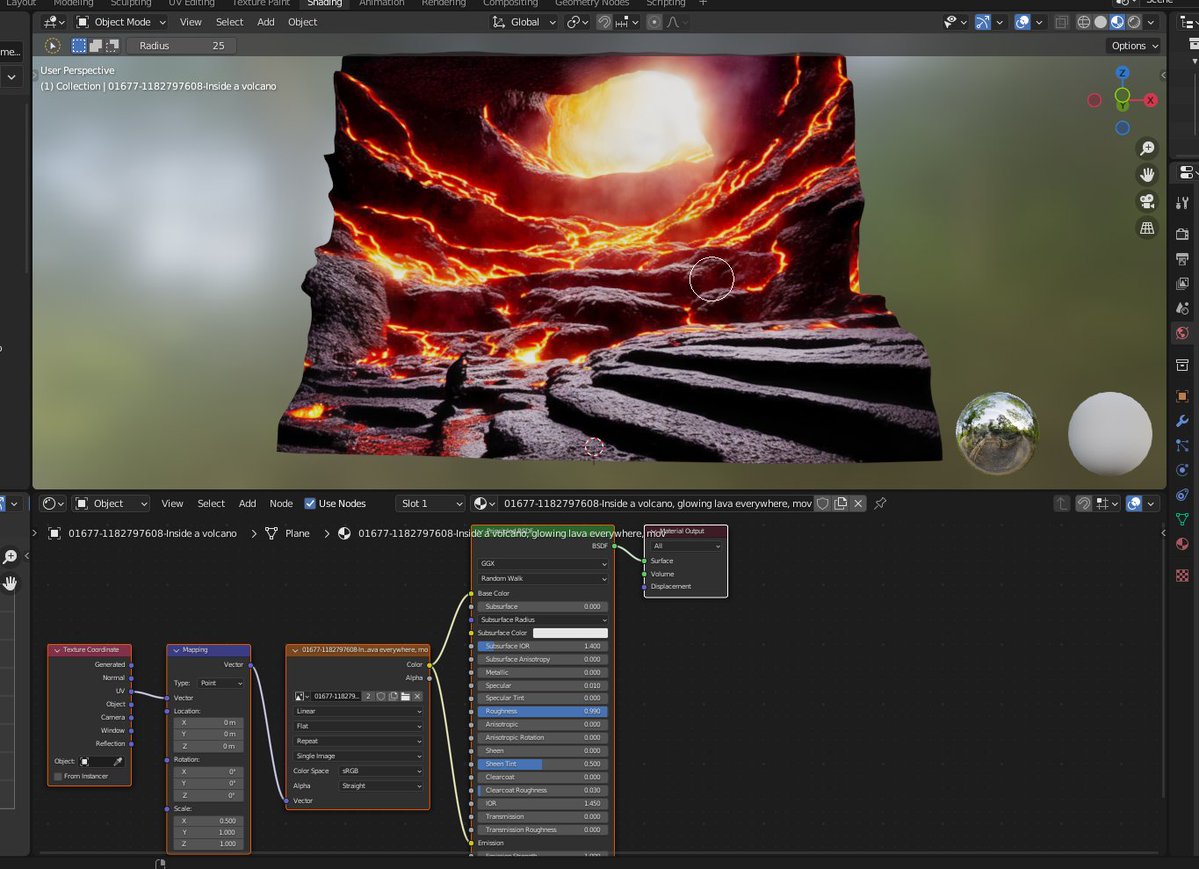The width and height of the screenshot is (1199, 869).
Task: Unlink the material with the X icon
Action: click(858, 503)
